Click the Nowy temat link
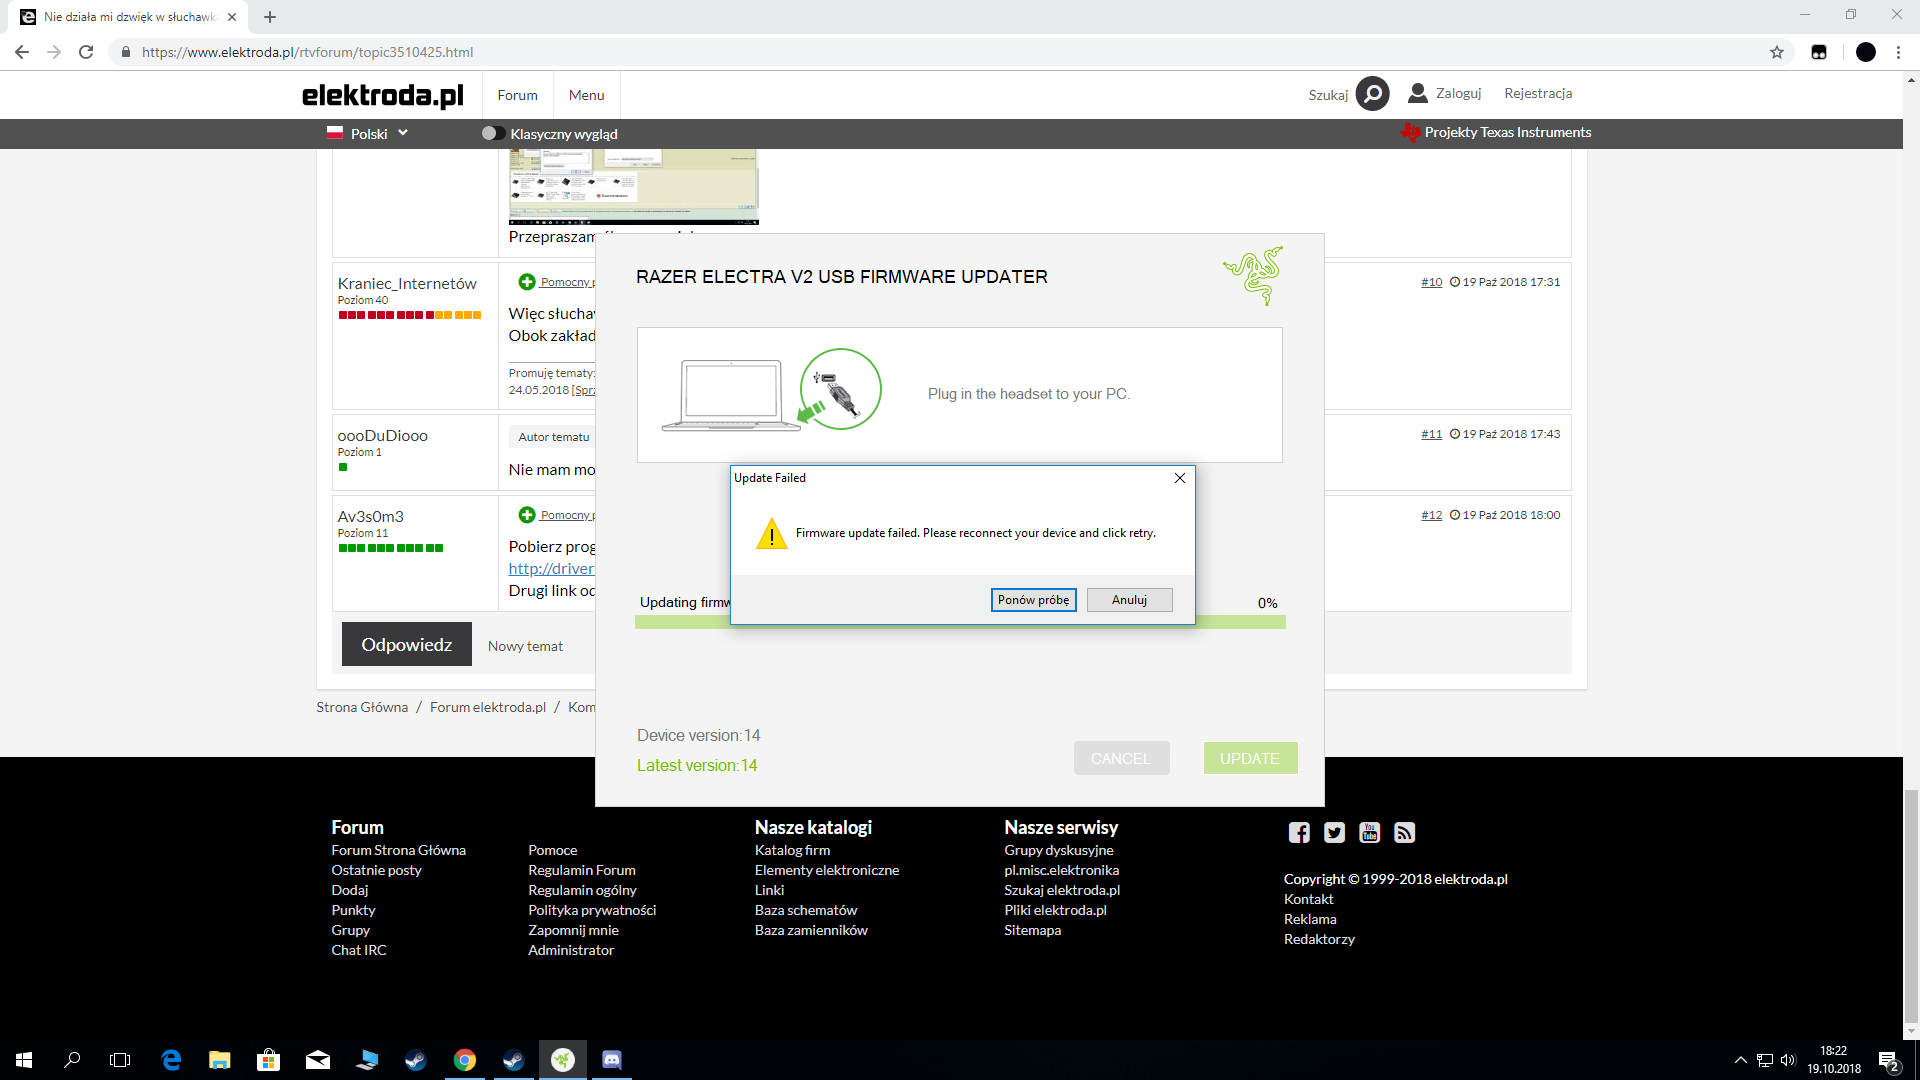This screenshot has width=1920, height=1080. point(525,646)
